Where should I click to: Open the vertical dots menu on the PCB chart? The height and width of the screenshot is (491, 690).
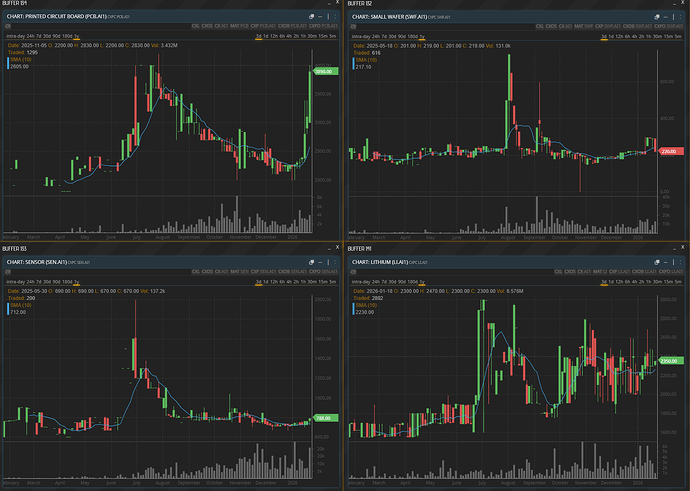[x=335, y=18]
